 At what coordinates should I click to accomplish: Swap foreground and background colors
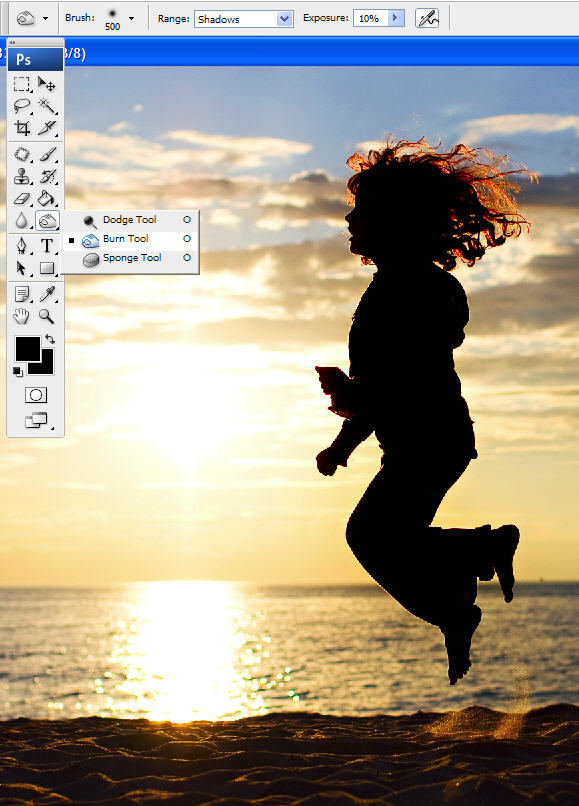(50, 339)
